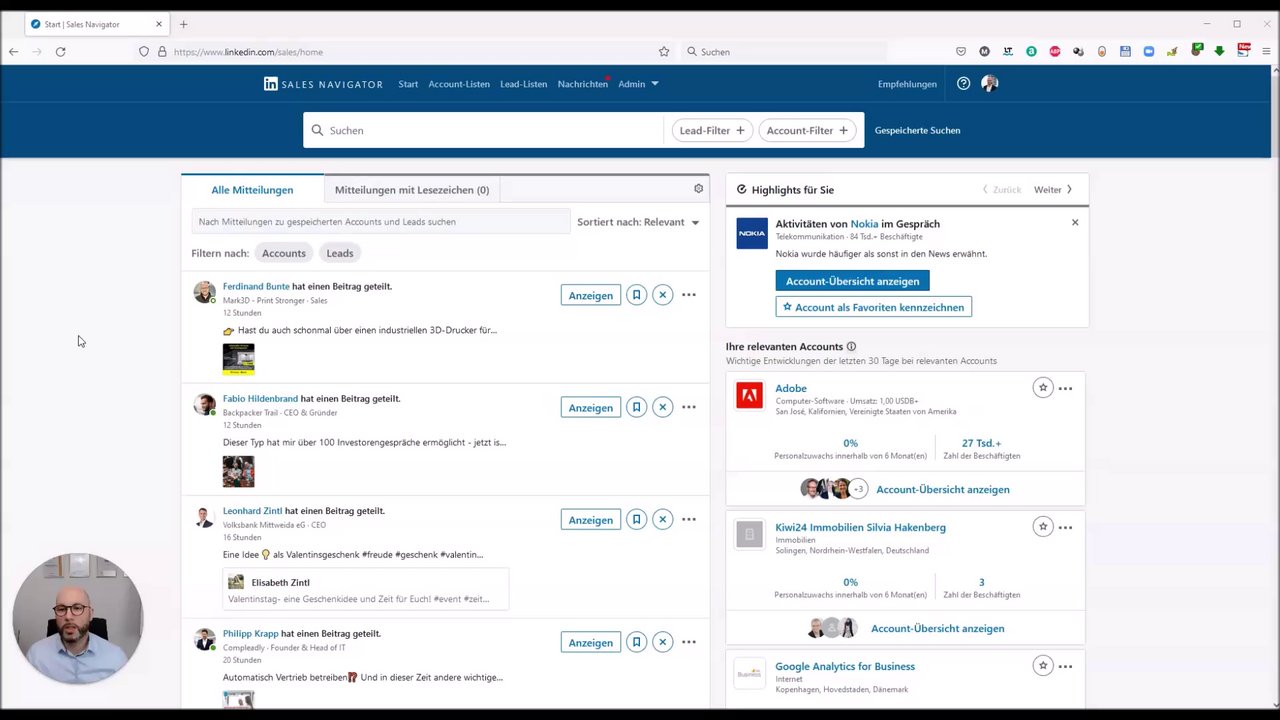This screenshot has height=720, width=1280.
Task: Bookmark Philipp Krapp's notification
Action: 636,642
